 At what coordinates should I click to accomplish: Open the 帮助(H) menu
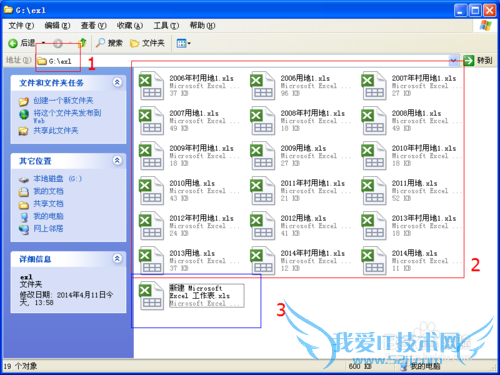(202, 26)
